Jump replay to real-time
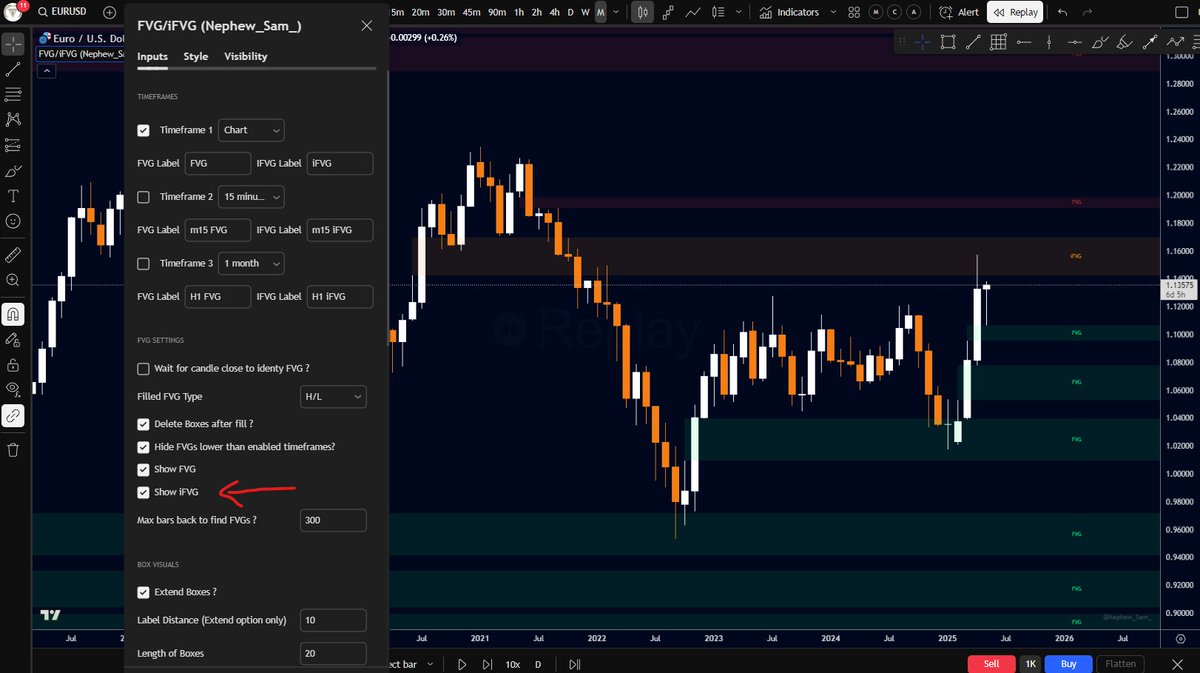This screenshot has width=1200, height=673. 574,664
